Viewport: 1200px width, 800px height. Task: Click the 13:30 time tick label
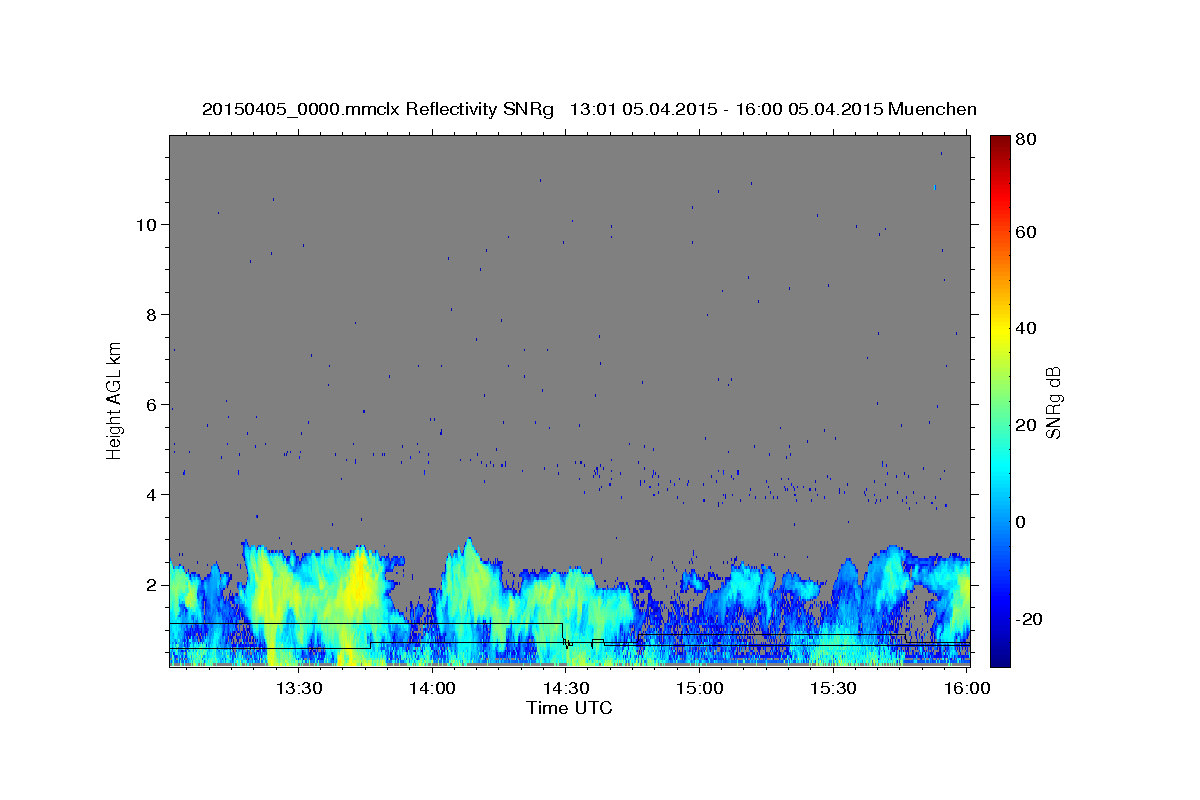click(x=298, y=688)
